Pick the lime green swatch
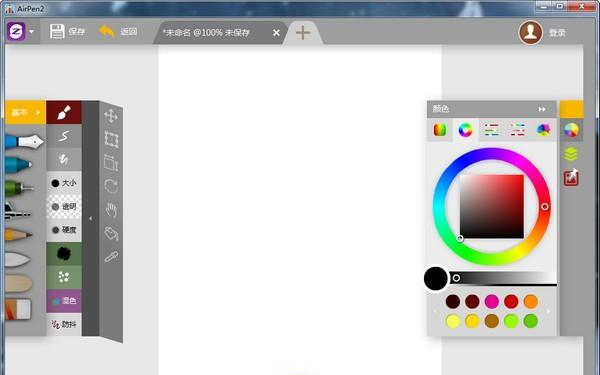 (511, 321)
